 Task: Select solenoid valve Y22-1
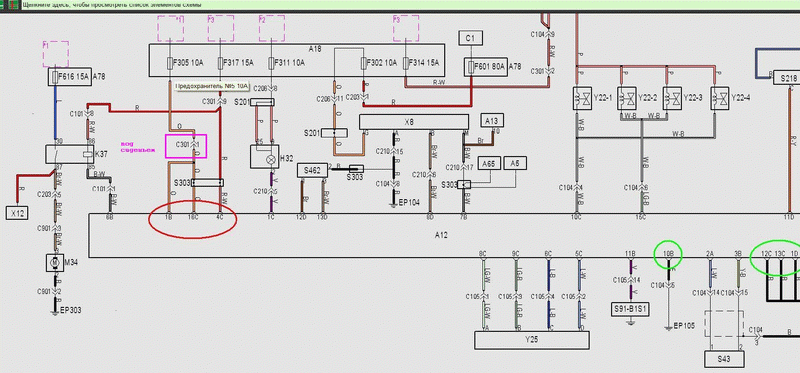(x=582, y=98)
